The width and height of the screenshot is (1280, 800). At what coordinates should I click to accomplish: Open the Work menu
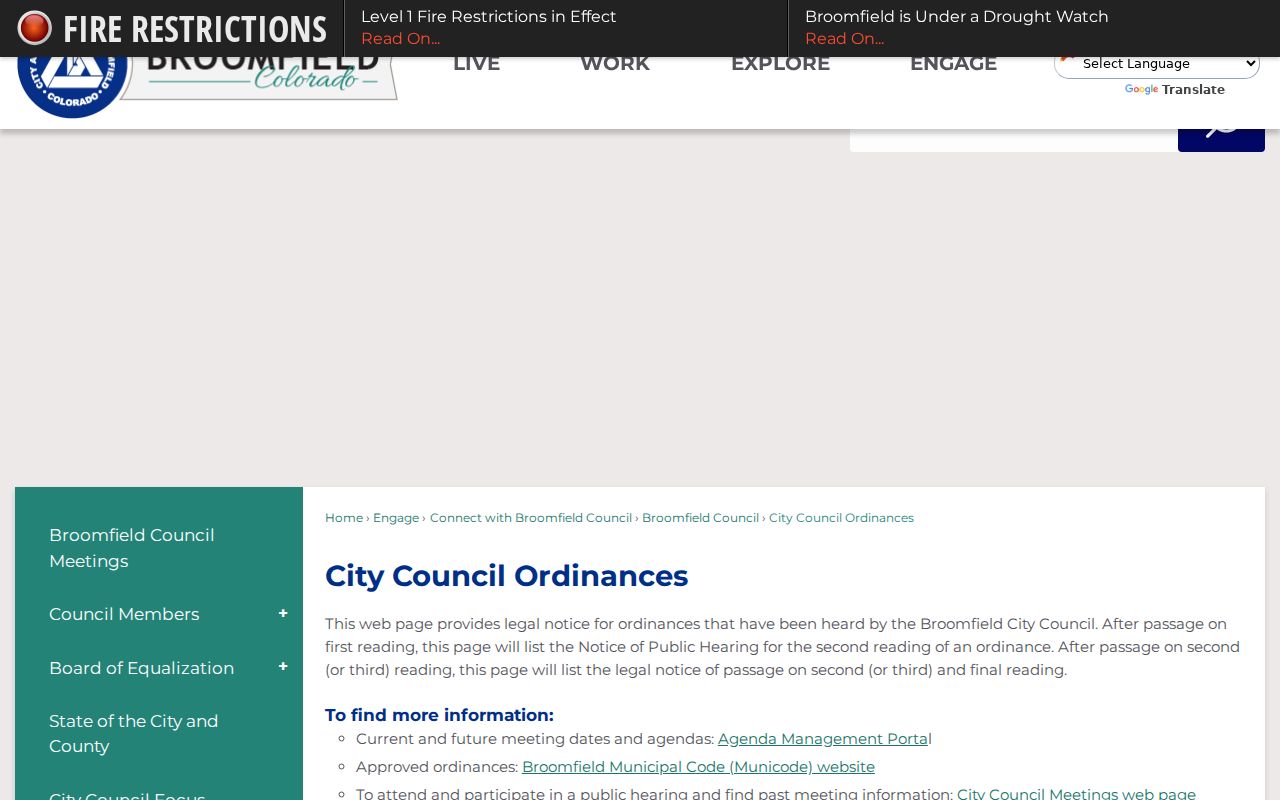(615, 64)
